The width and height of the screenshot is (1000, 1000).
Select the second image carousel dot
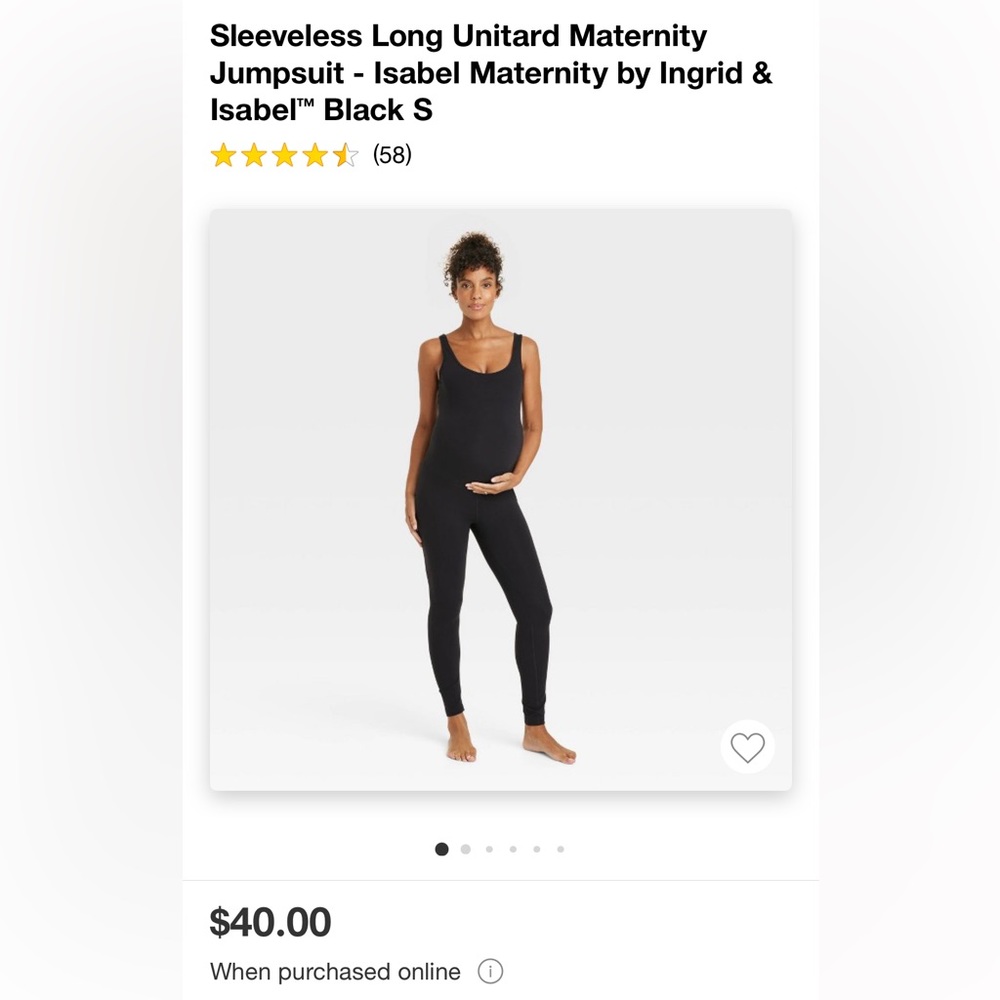(465, 849)
